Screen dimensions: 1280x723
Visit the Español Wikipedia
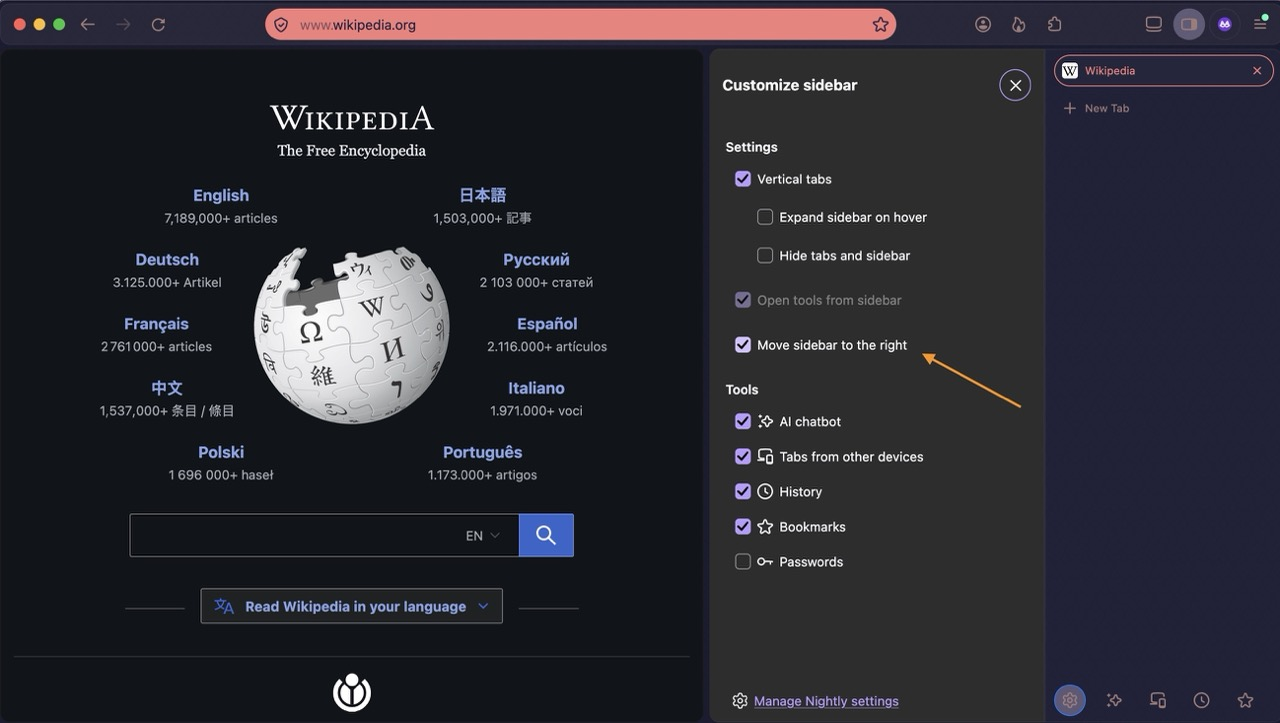click(x=547, y=324)
